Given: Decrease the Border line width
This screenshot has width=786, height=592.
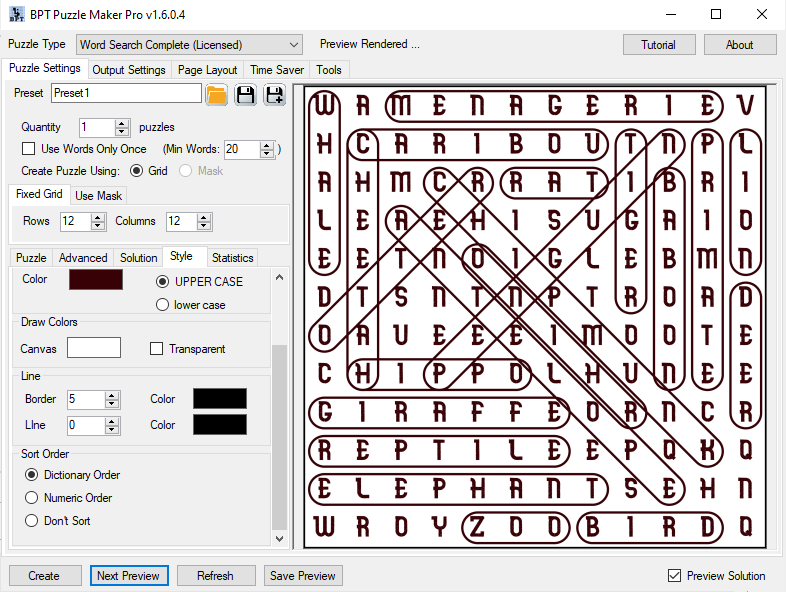Looking at the screenshot, I should click(112, 404).
